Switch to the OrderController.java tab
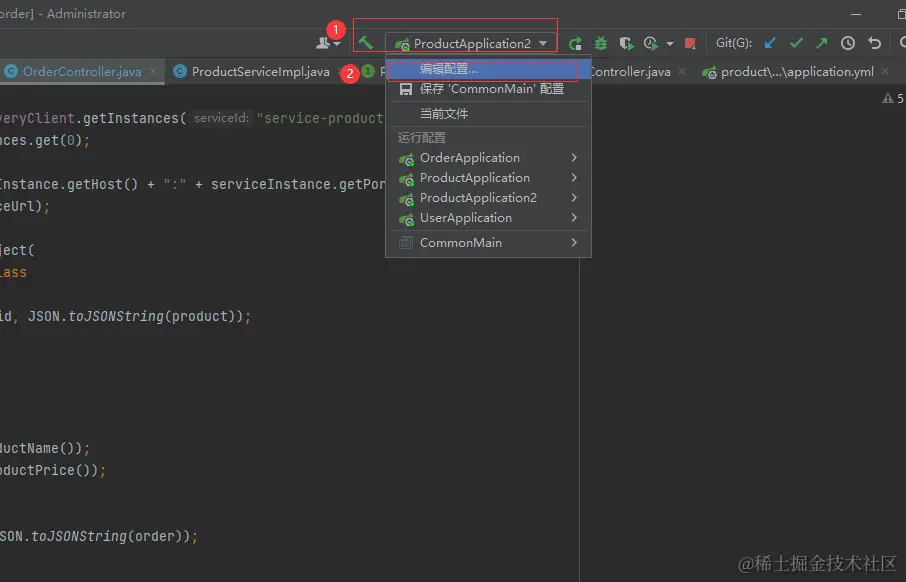The width and height of the screenshot is (906, 582). [x=81, y=72]
